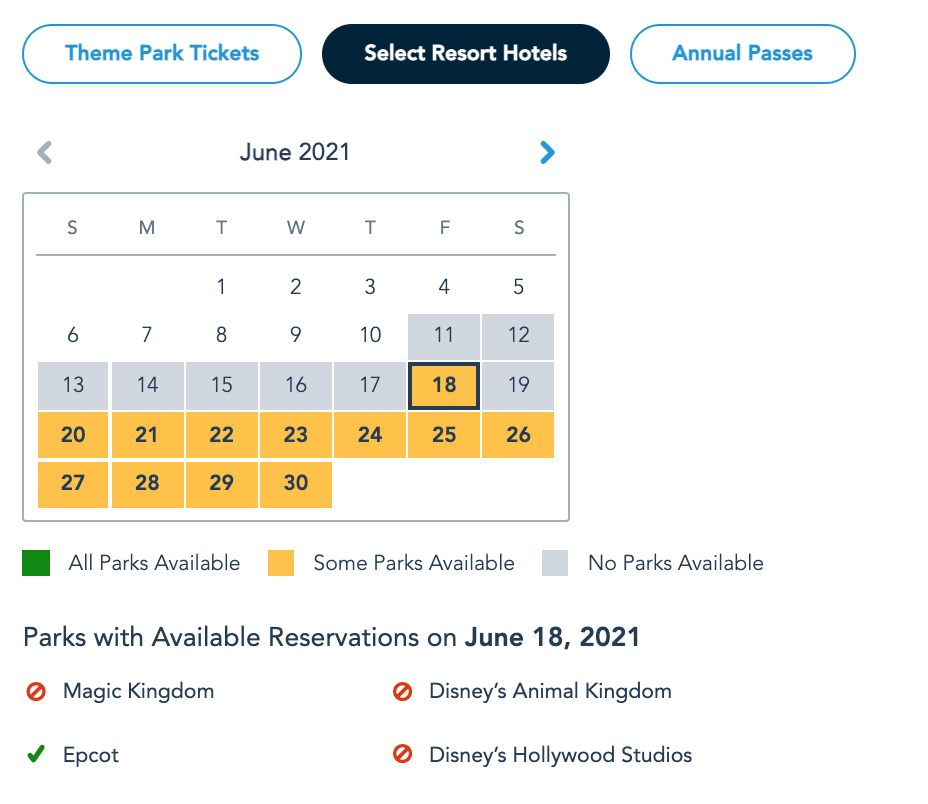Click June 1 on the calendar
This screenshot has width=928, height=804.
(221, 288)
